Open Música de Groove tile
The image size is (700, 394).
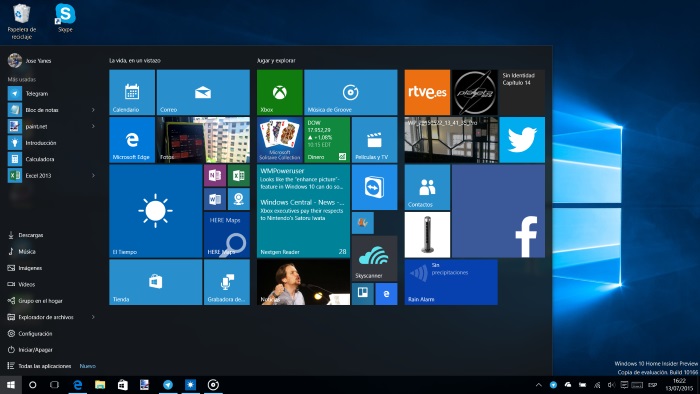pyautogui.click(x=350, y=92)
